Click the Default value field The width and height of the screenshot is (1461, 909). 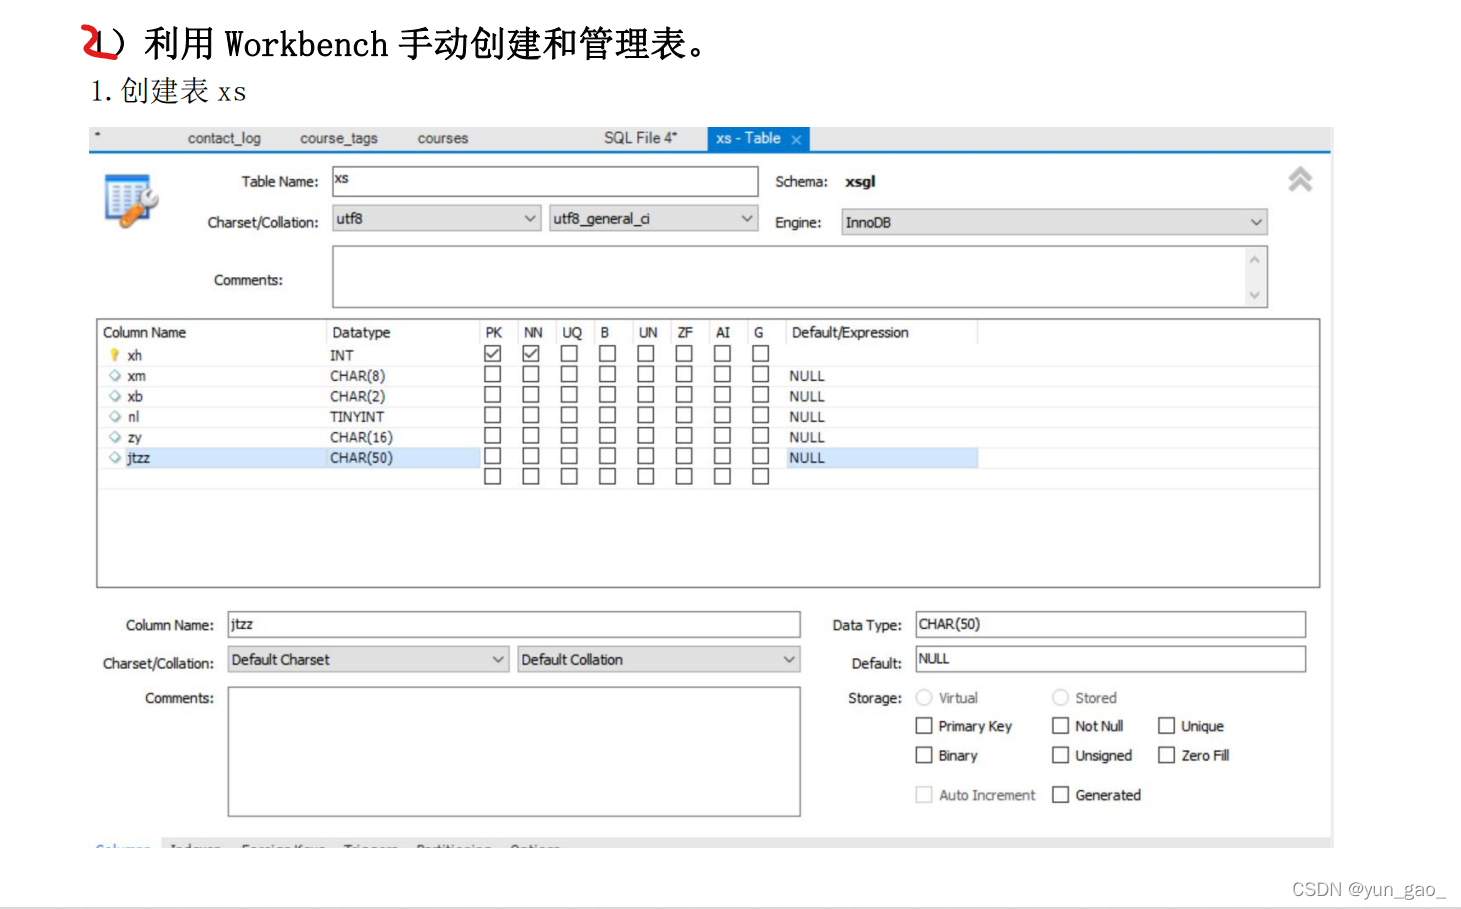[1110, 659]
